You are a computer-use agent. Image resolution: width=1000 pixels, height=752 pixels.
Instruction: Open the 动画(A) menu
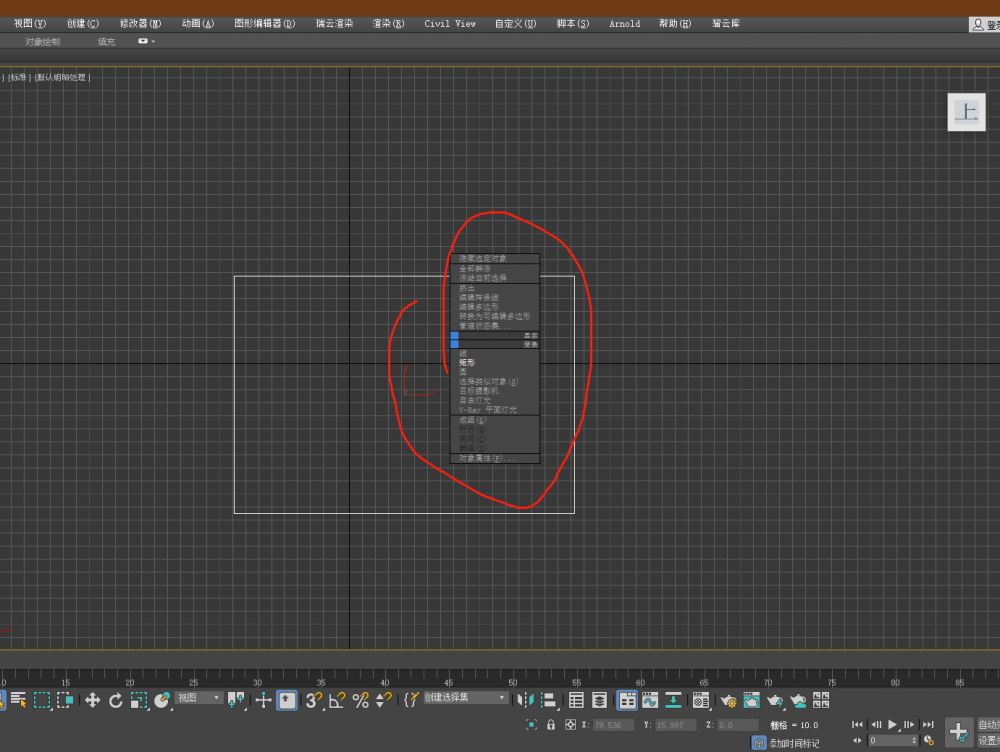(x=198, y=24)
